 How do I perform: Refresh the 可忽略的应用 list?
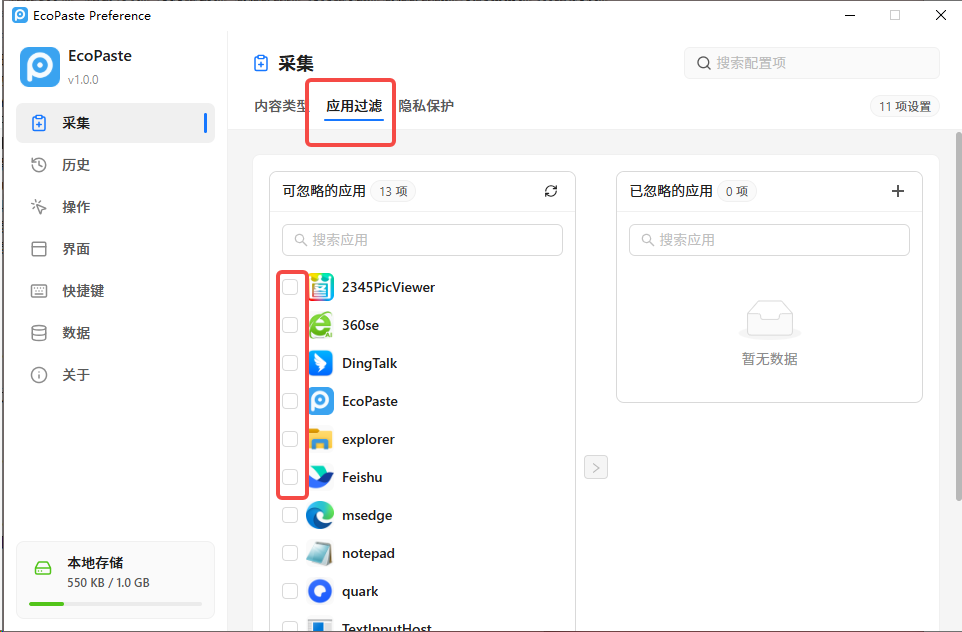[551, 191]
